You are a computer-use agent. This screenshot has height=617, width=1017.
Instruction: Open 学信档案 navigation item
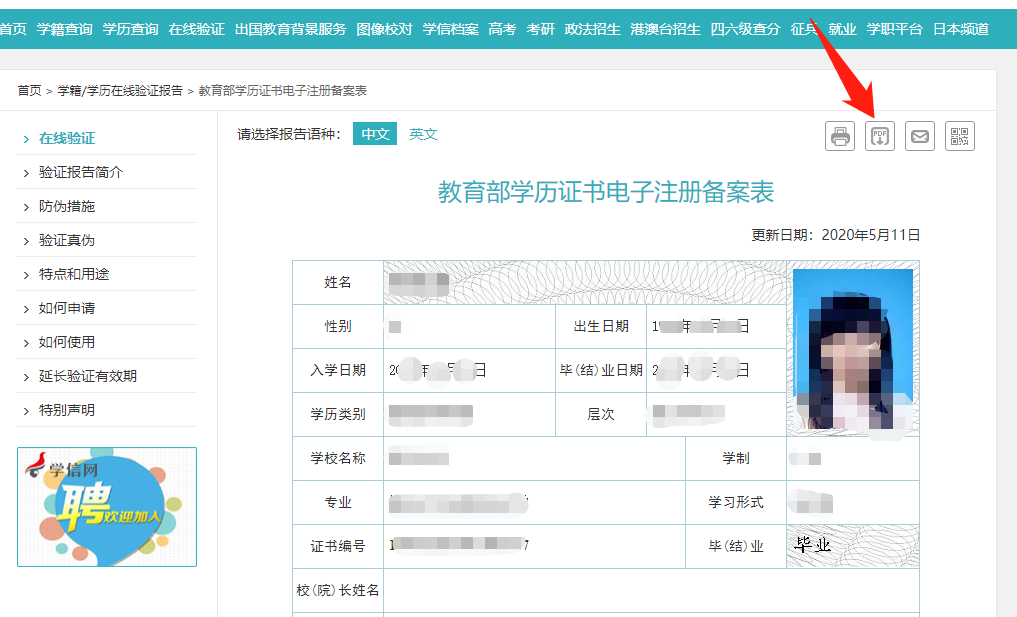(x=450, y=29)
